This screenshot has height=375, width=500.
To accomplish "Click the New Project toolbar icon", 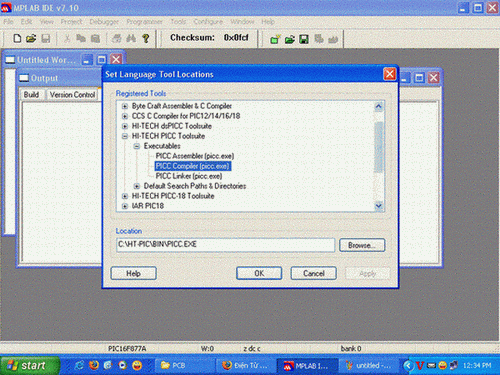I will click(x=275, y=39).
